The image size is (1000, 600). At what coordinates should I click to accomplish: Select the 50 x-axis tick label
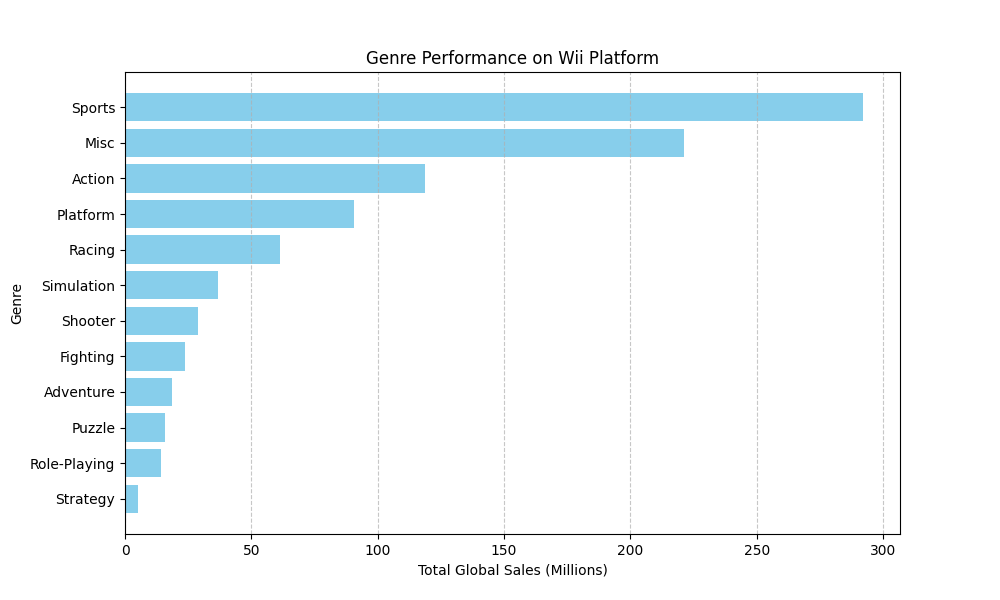click(x=251, y=548)
